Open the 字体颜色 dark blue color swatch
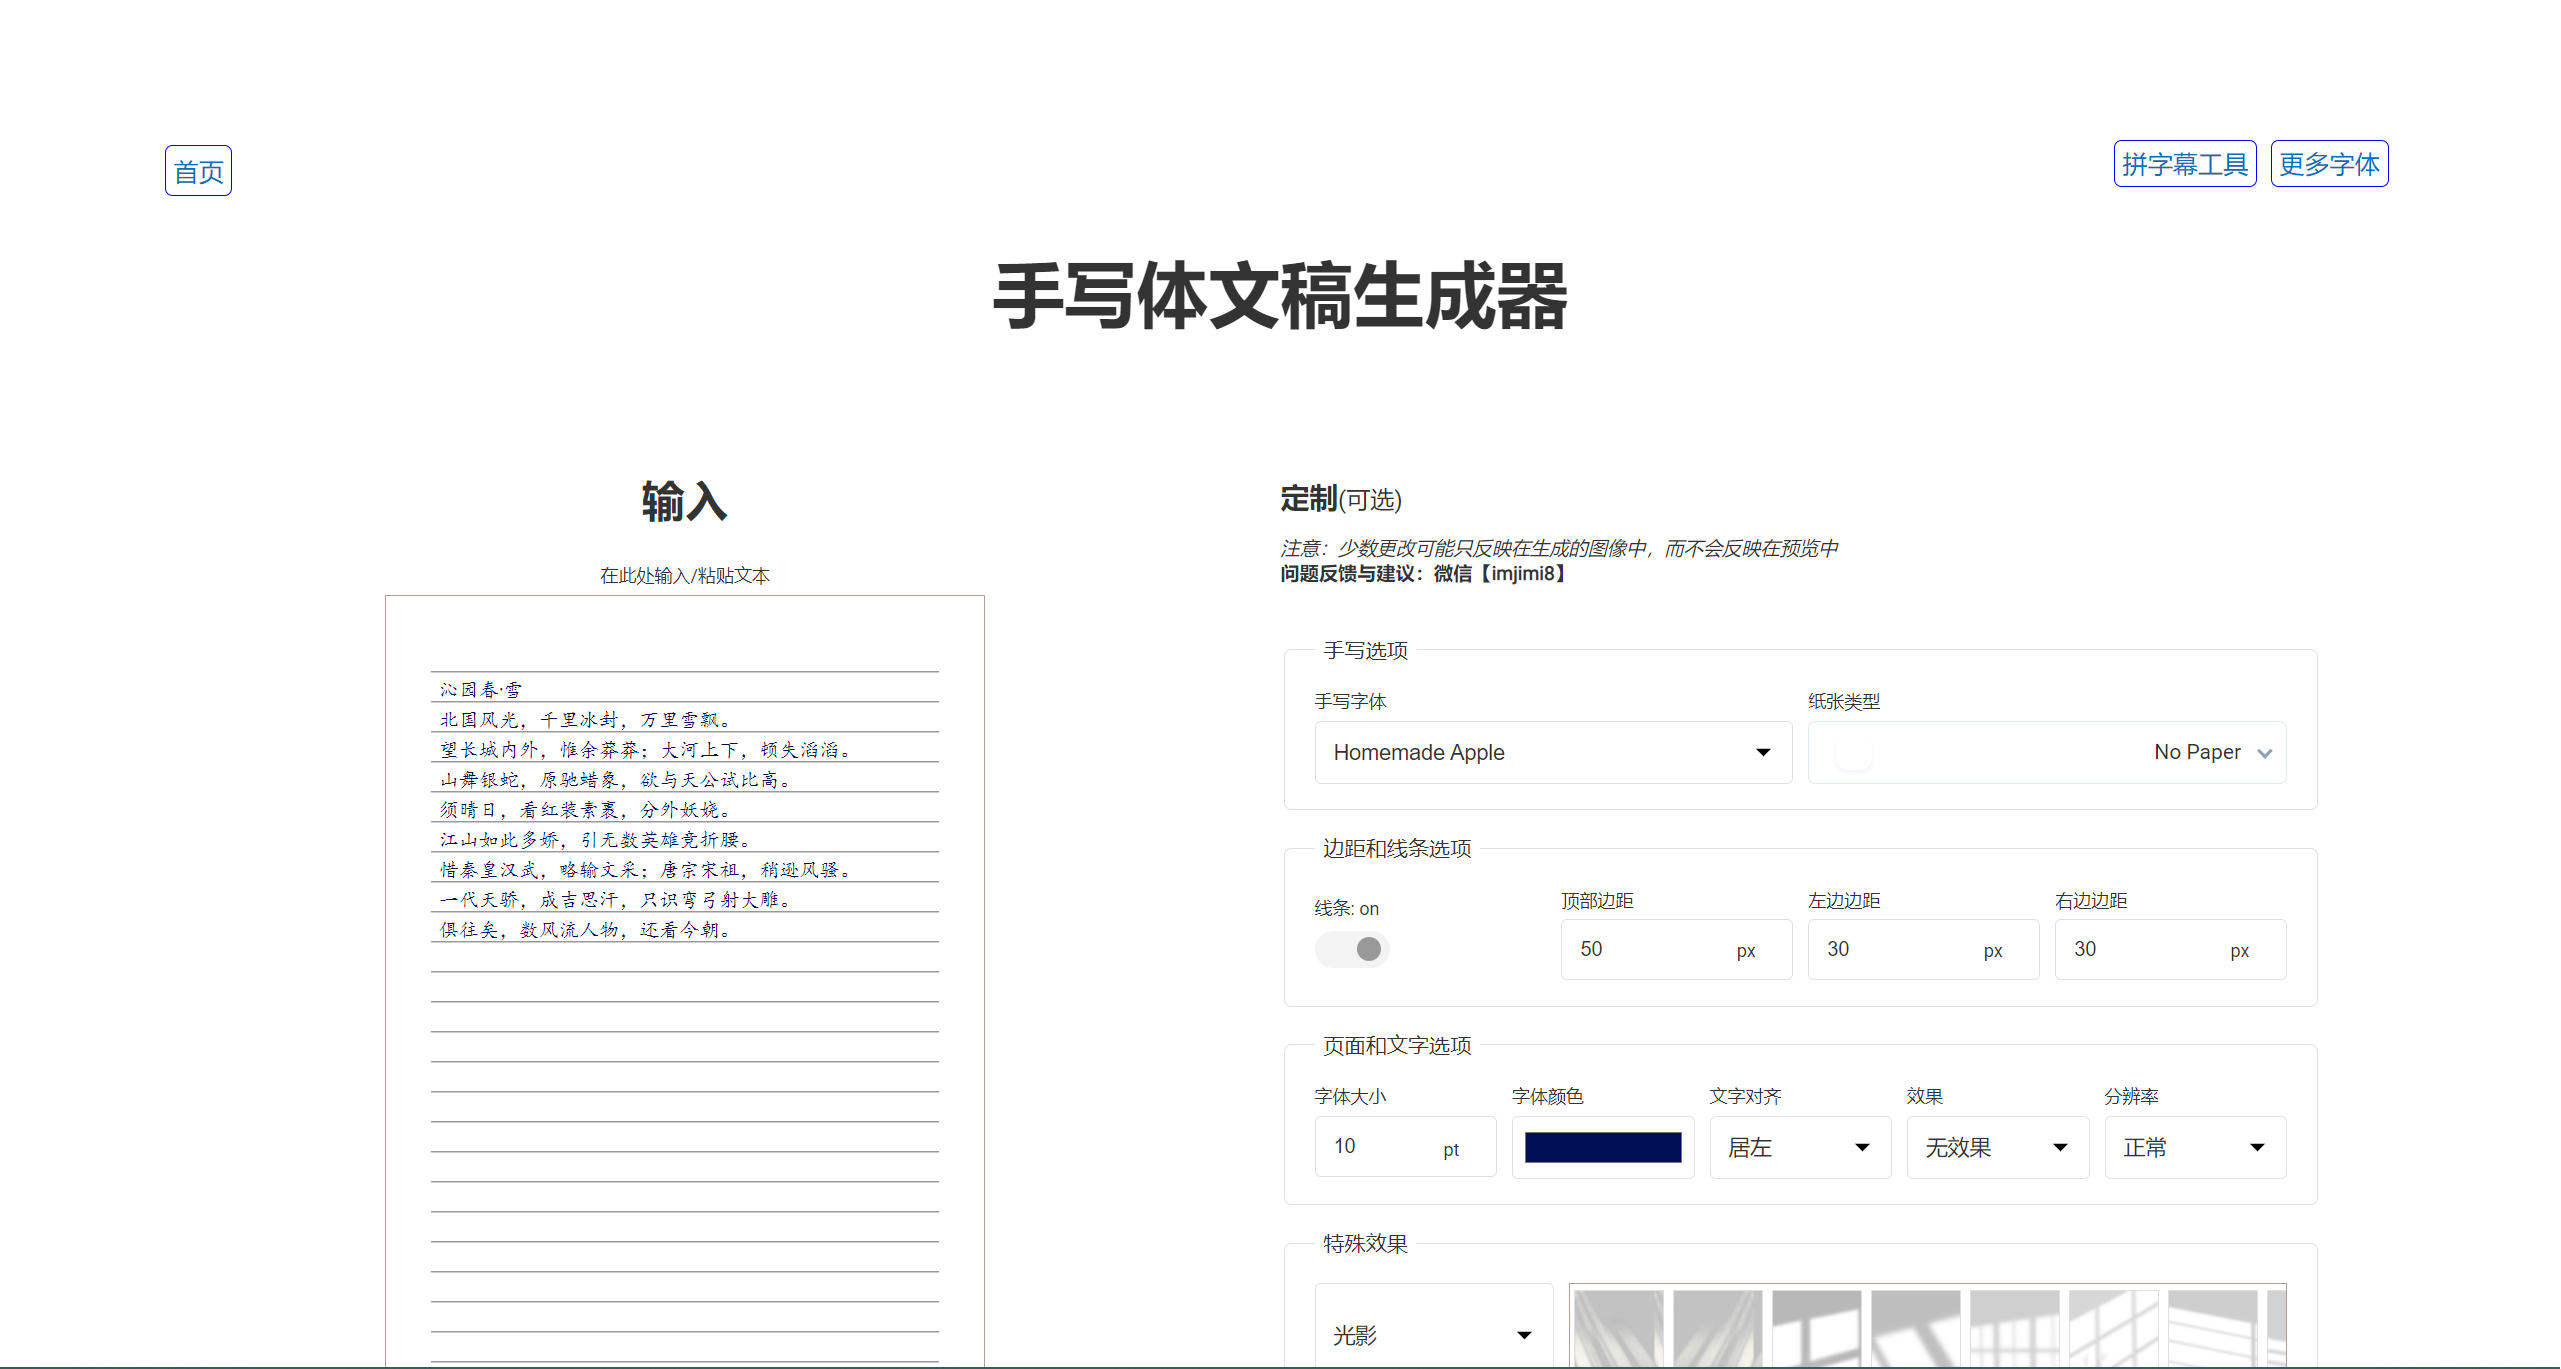The height and width of the screenshot is (1369, 2561). click(x=1602, y=1147)
